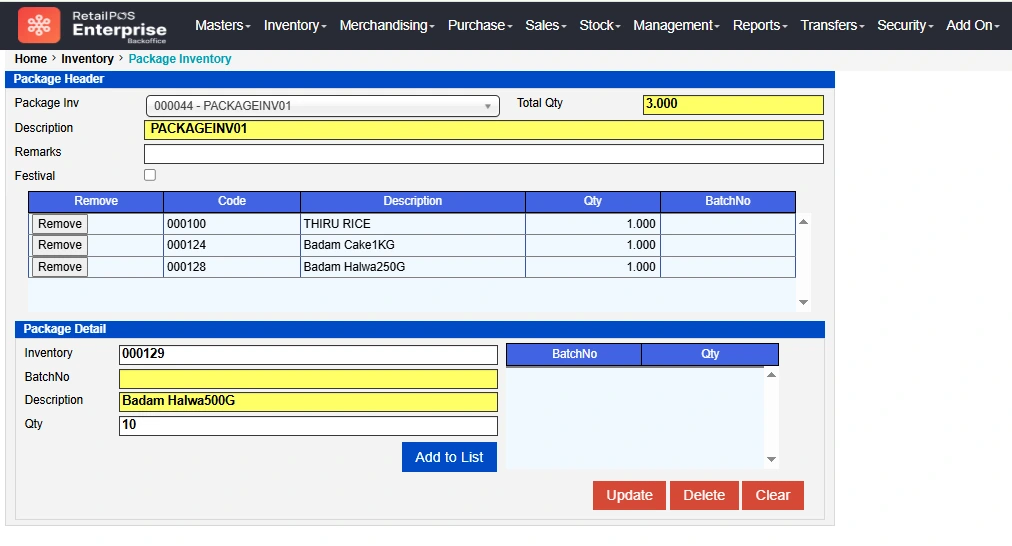Click the Inventory field containing 000129

pos(309,354)
